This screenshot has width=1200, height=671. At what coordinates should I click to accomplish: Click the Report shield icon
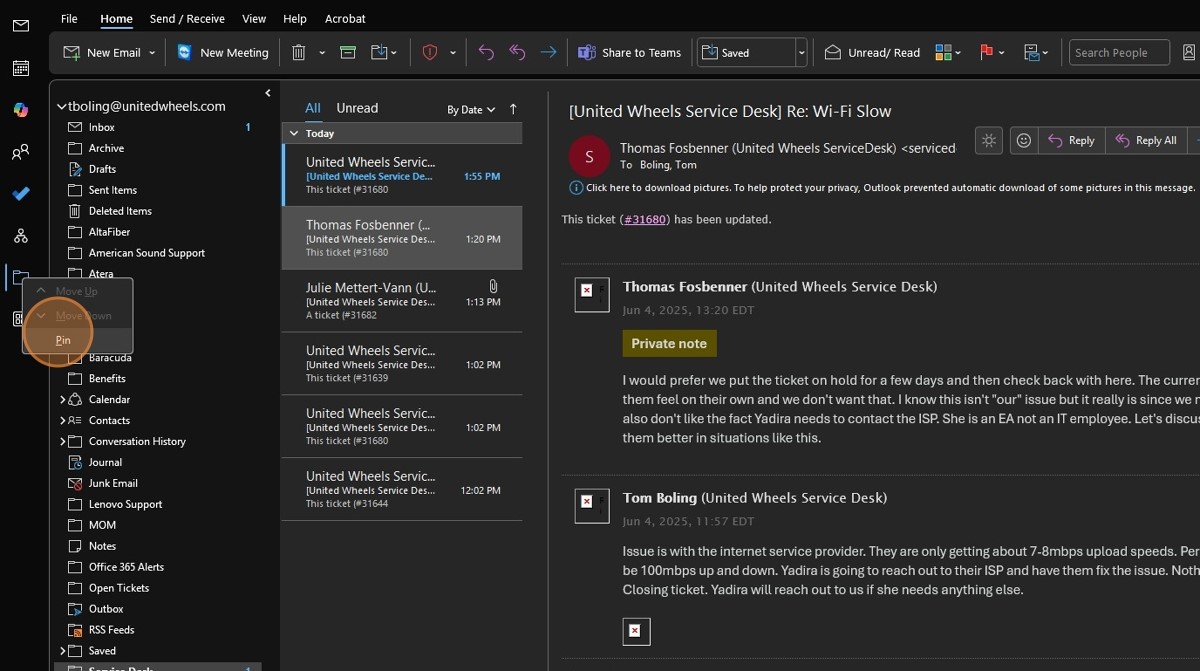pyautogui.click(x=430, y=53)
